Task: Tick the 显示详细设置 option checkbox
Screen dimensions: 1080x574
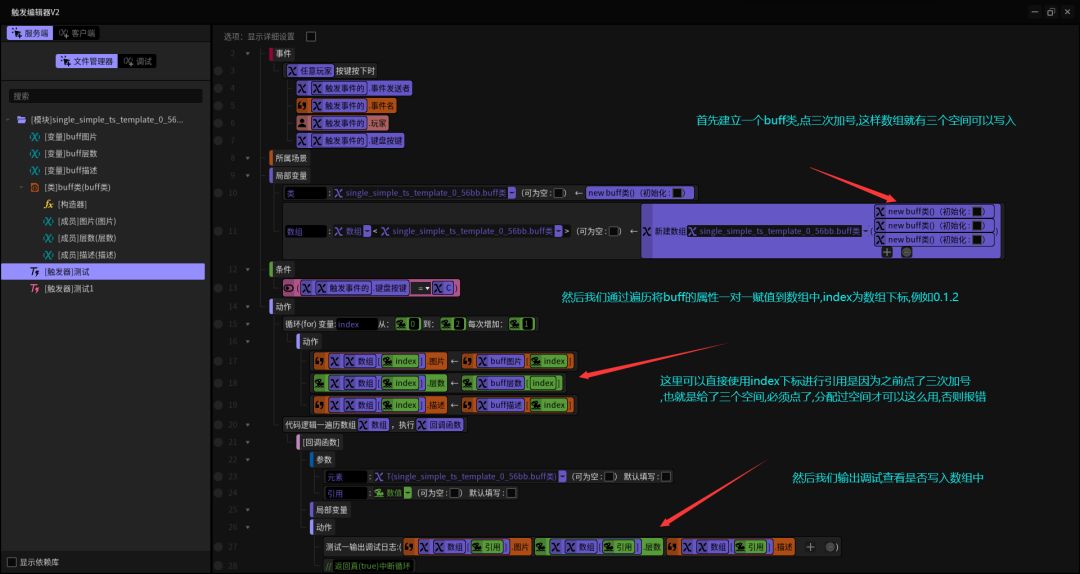Action: [x=311, y=37]
